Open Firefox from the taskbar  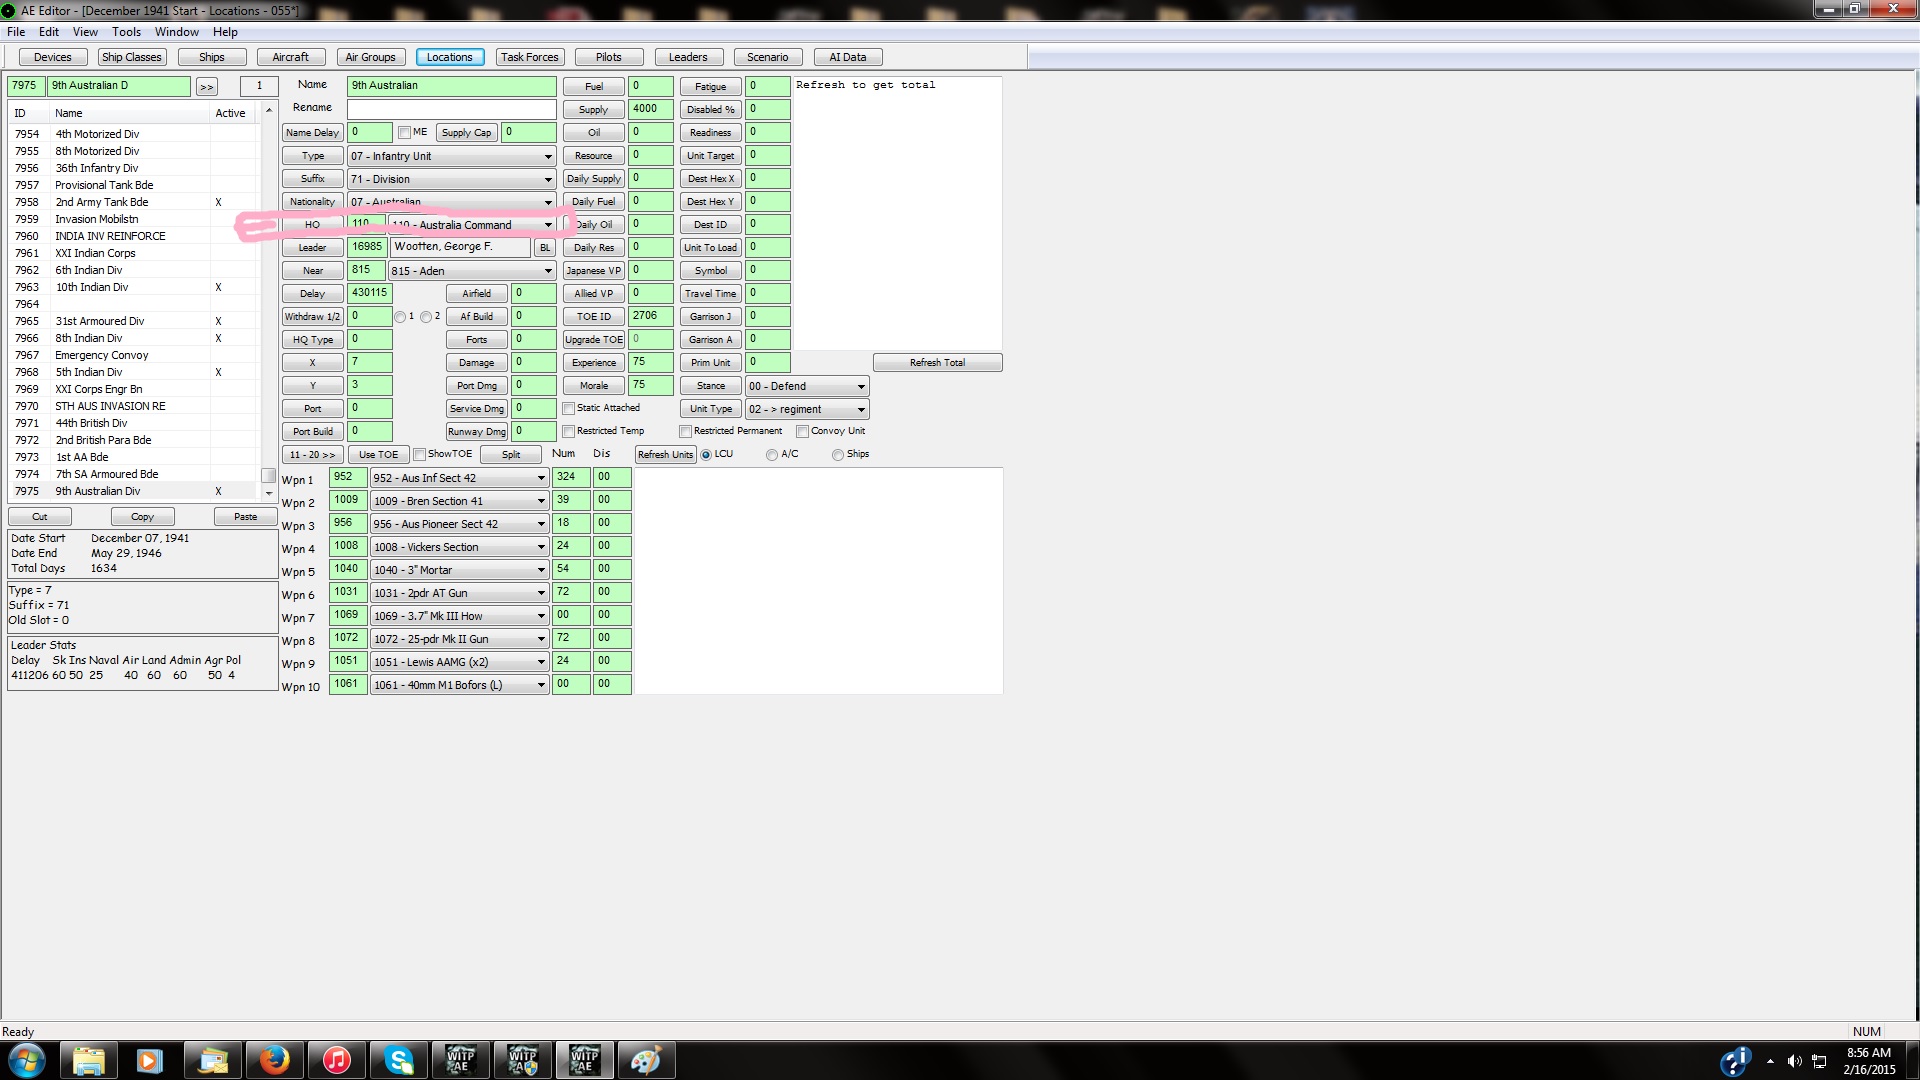274,1060
